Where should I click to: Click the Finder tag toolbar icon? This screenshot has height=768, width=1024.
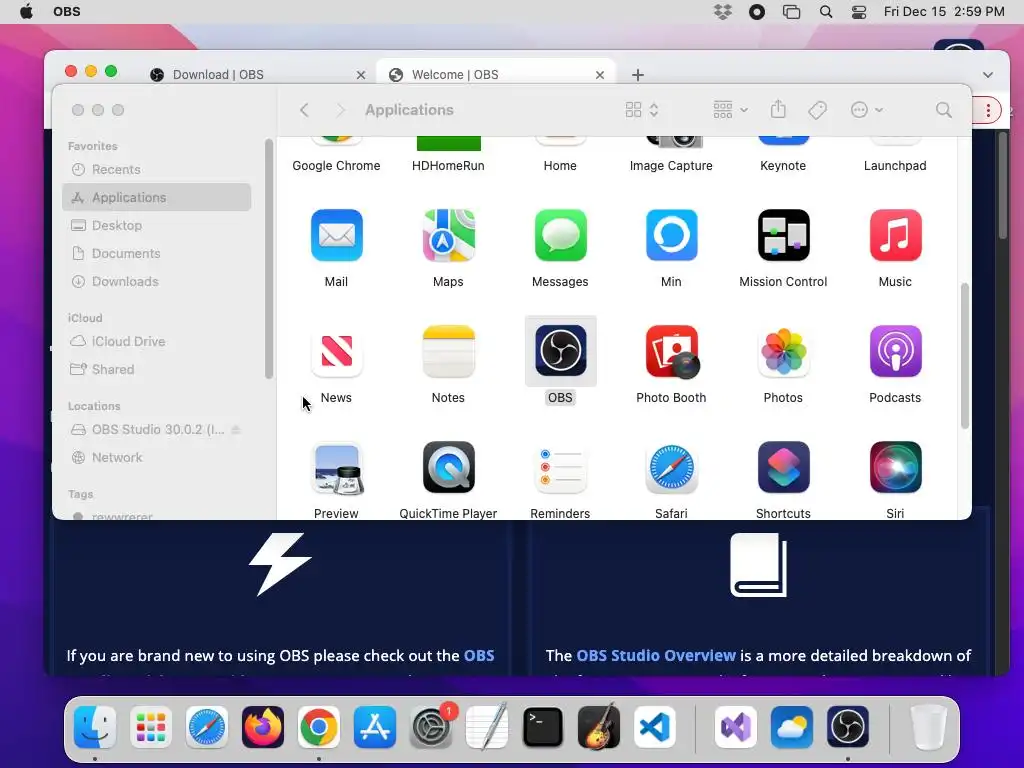[817, 110]
